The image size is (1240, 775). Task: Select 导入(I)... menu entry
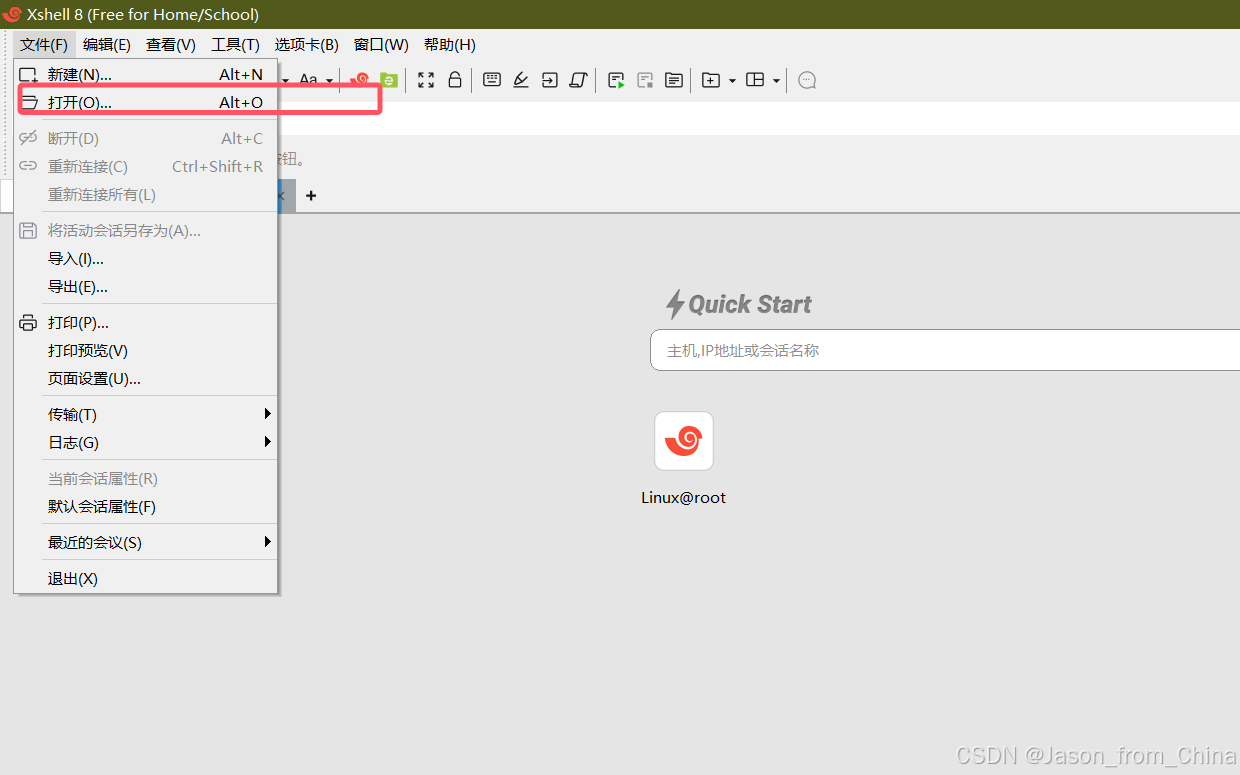pyautogui.click(x=146, y=259)
